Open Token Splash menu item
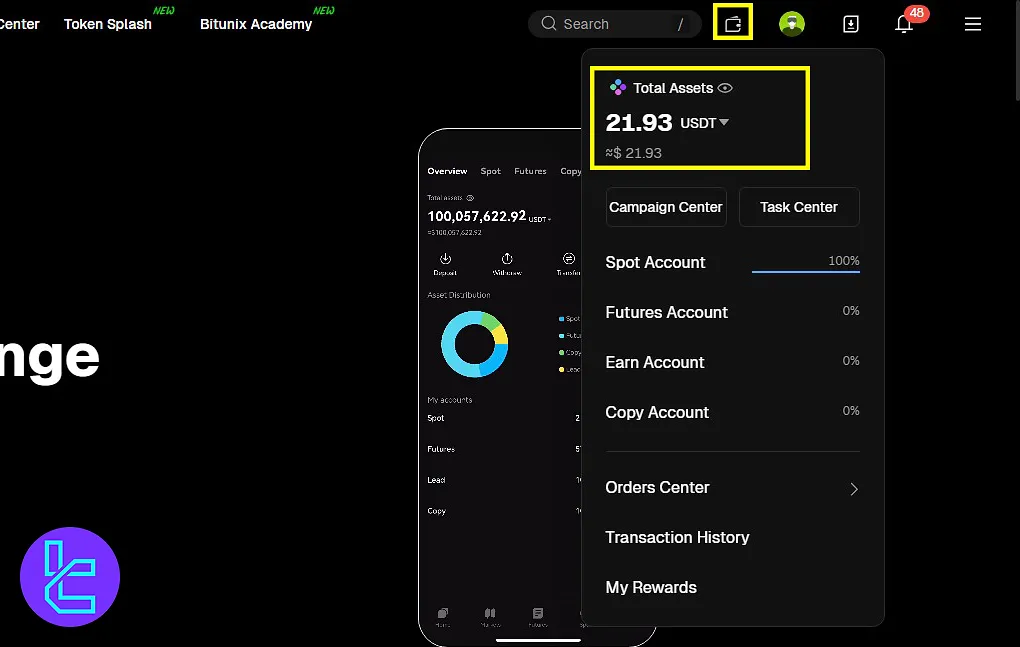The image size is (1020, 647). (108, 24)
